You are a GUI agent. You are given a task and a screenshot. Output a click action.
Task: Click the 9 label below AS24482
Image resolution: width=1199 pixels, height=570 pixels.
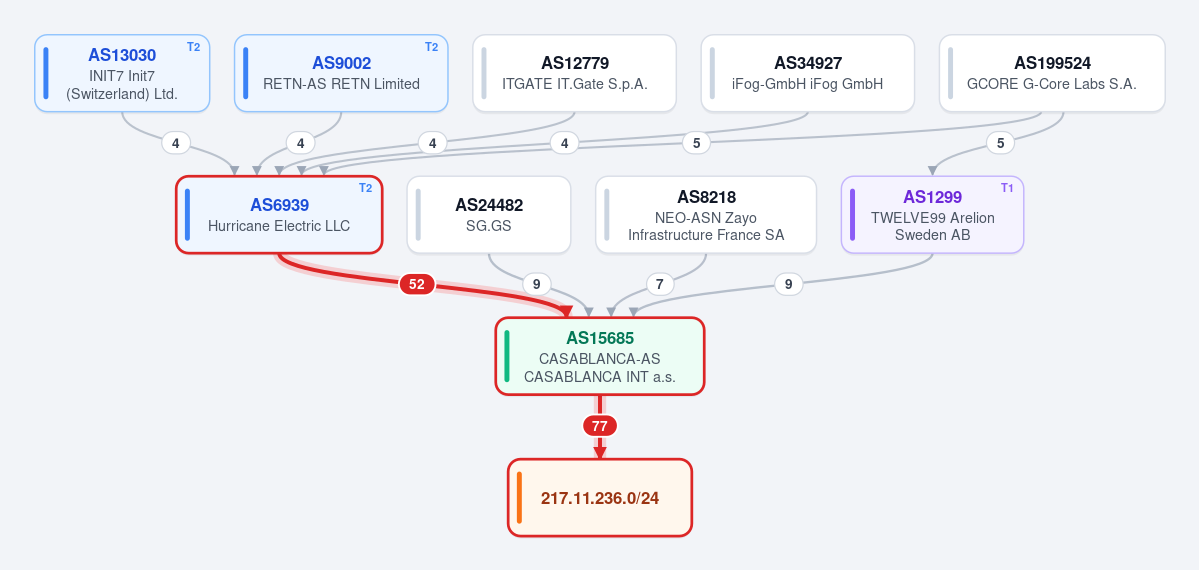pyautogui.click(x=537, y=285)
